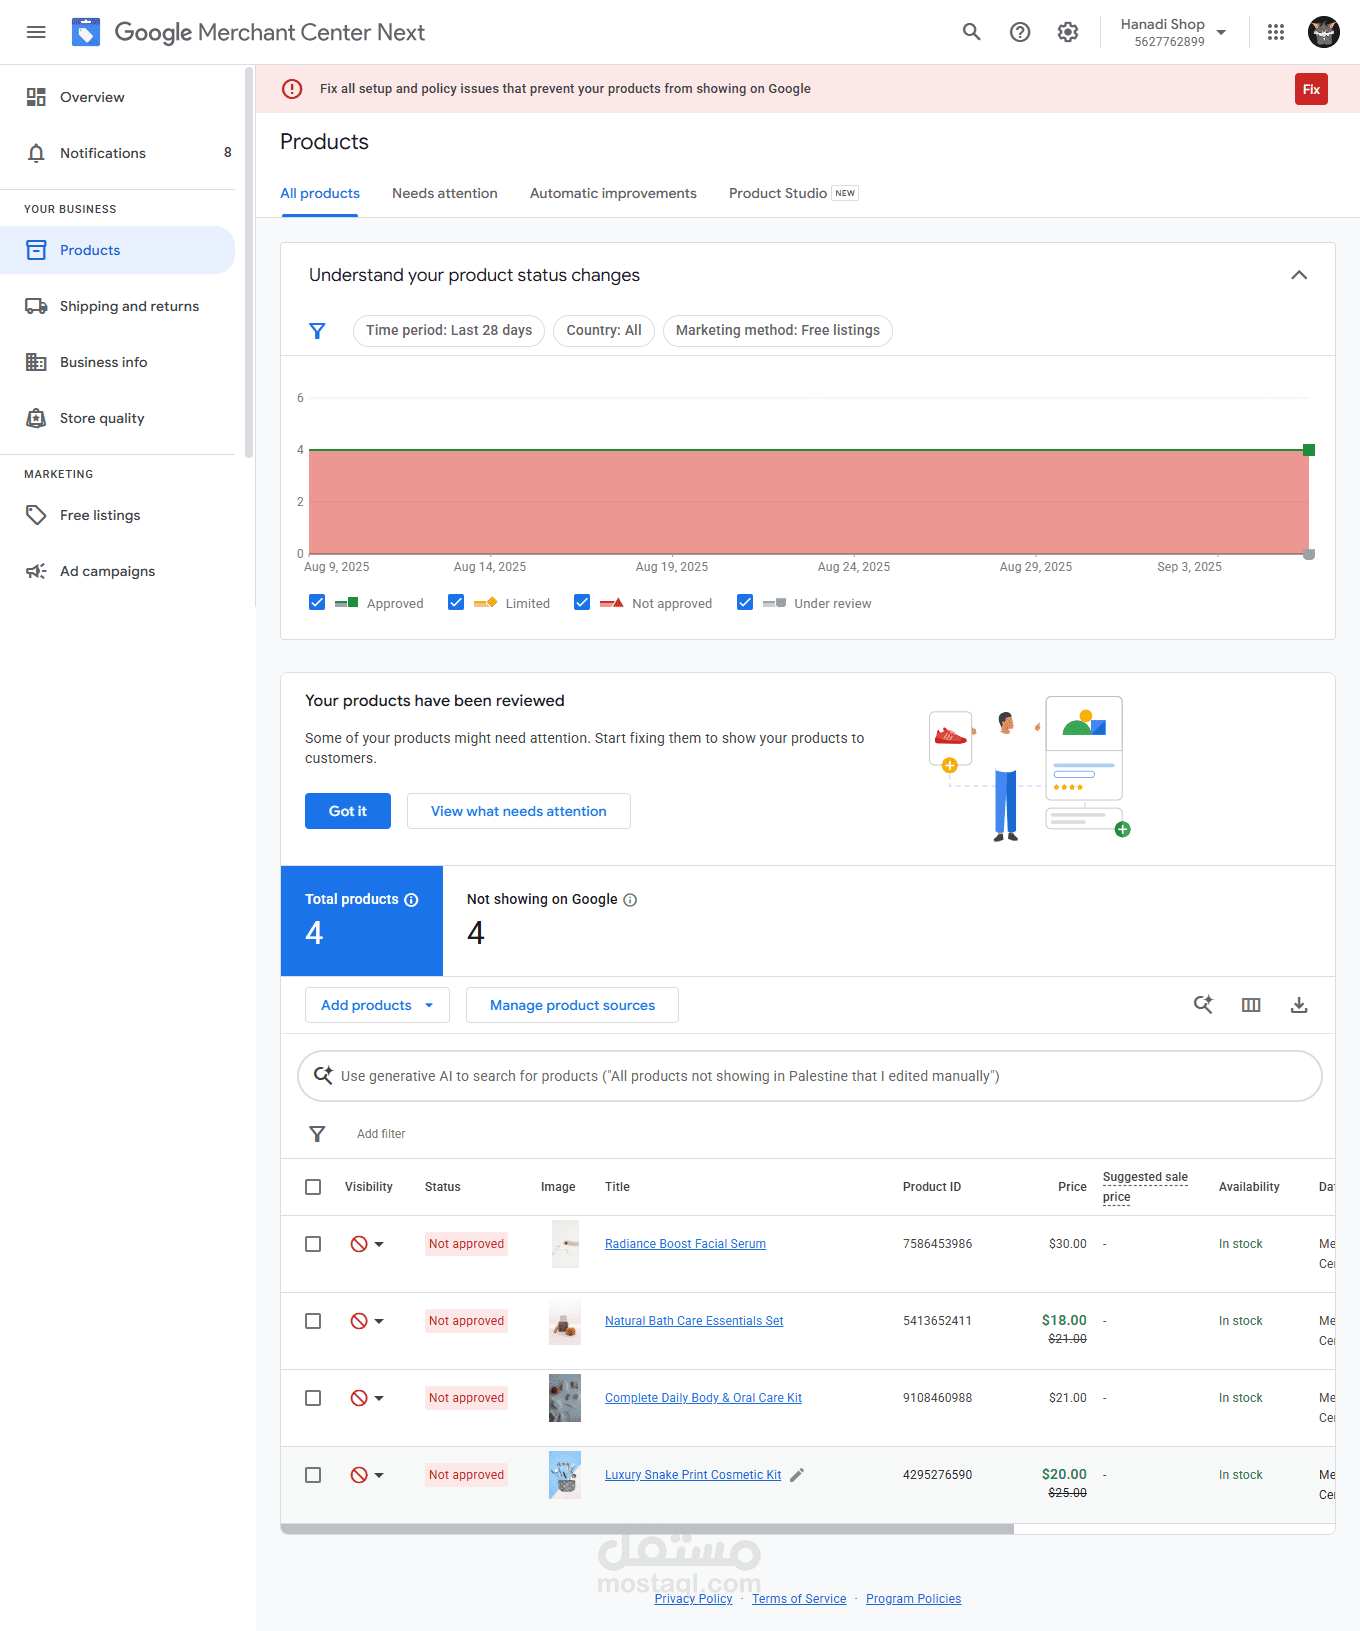Open the Add products dropdown
The image size is (1360, 1631).
click(x=377, y=1005)
